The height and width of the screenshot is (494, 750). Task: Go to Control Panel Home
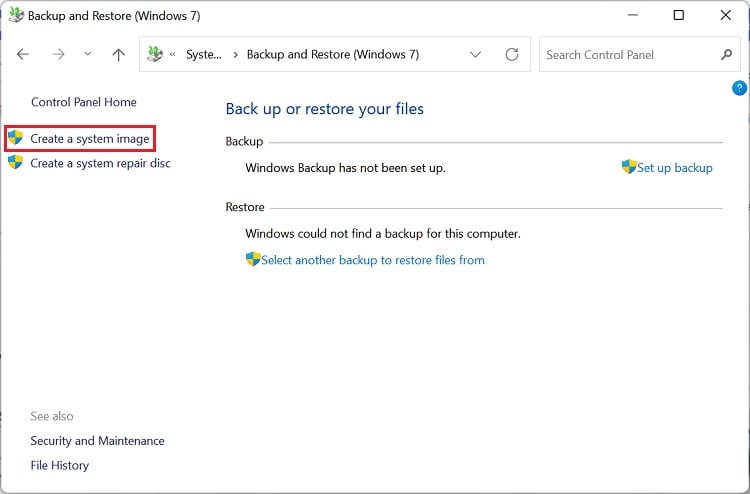click(x=84, y=102)
